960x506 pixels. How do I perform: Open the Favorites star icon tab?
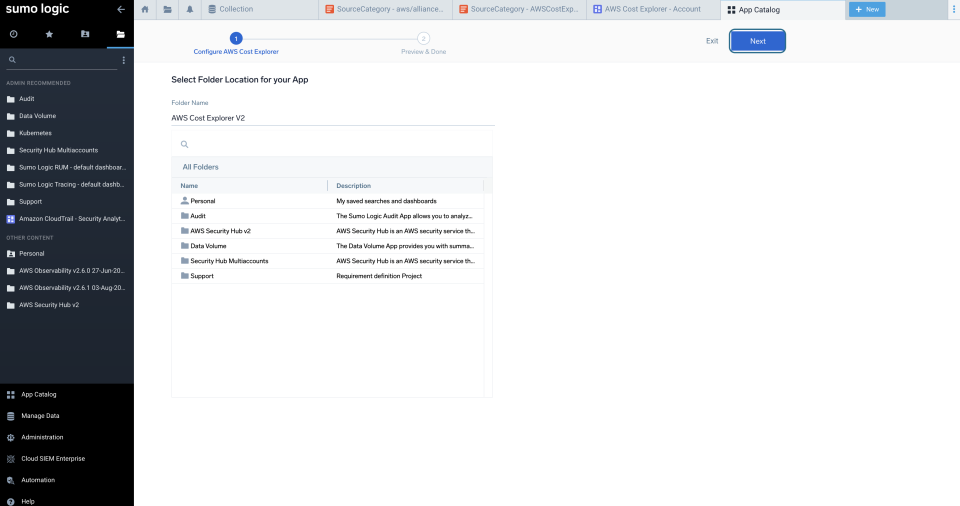click(x=49, y=34)
